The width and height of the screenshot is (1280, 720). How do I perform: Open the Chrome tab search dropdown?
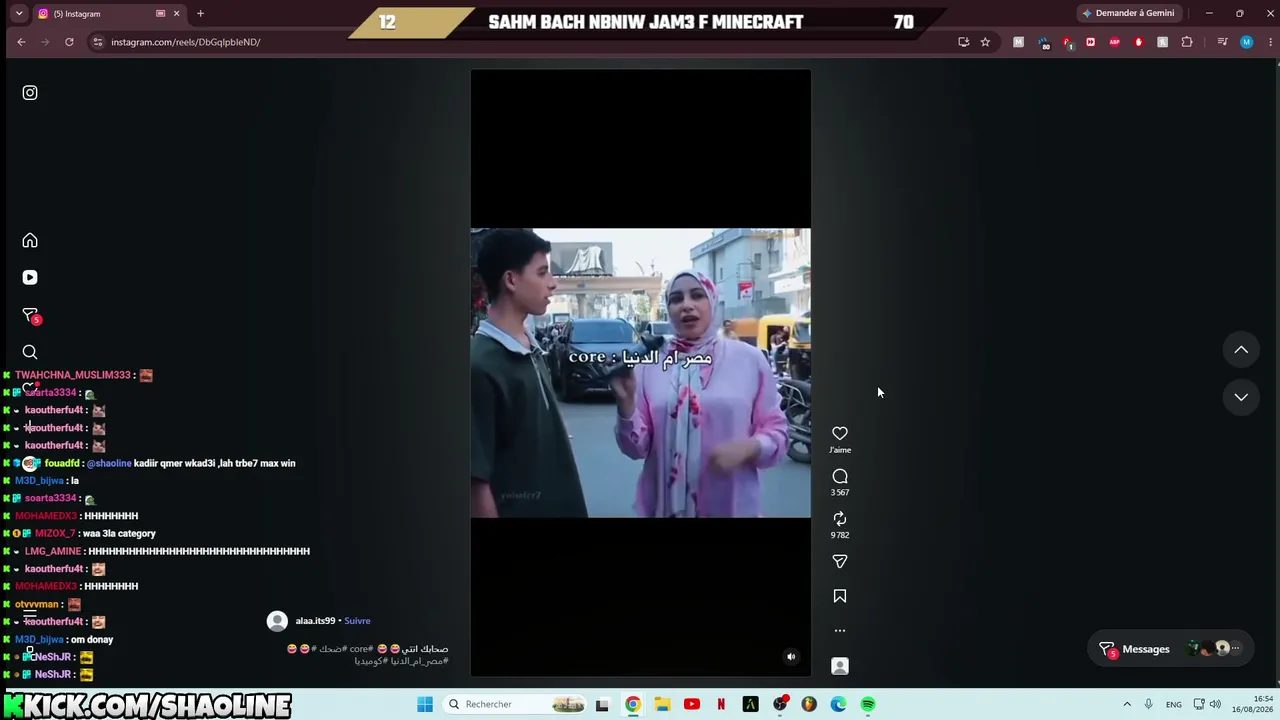[x=19, y=14]
